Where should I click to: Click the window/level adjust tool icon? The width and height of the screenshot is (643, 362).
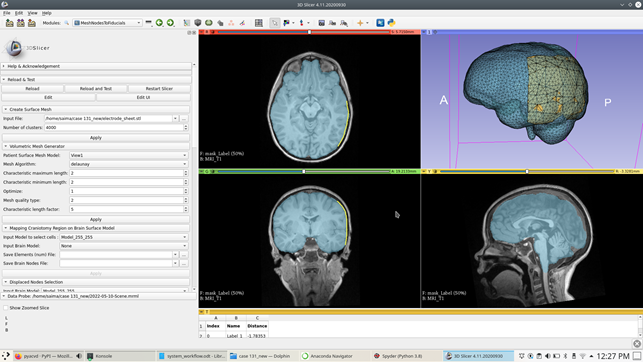point(286,23)
